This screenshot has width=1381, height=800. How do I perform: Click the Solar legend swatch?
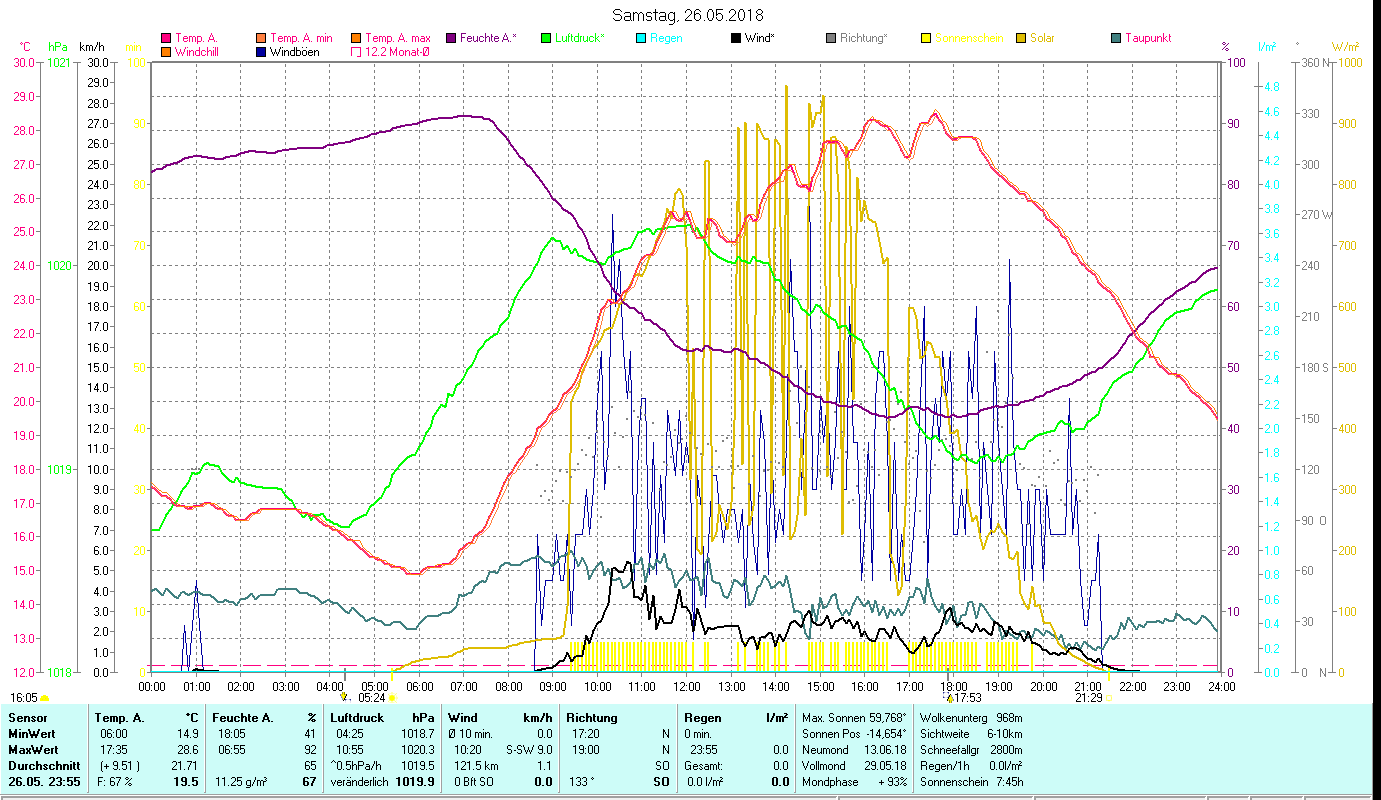(1021, 38)
